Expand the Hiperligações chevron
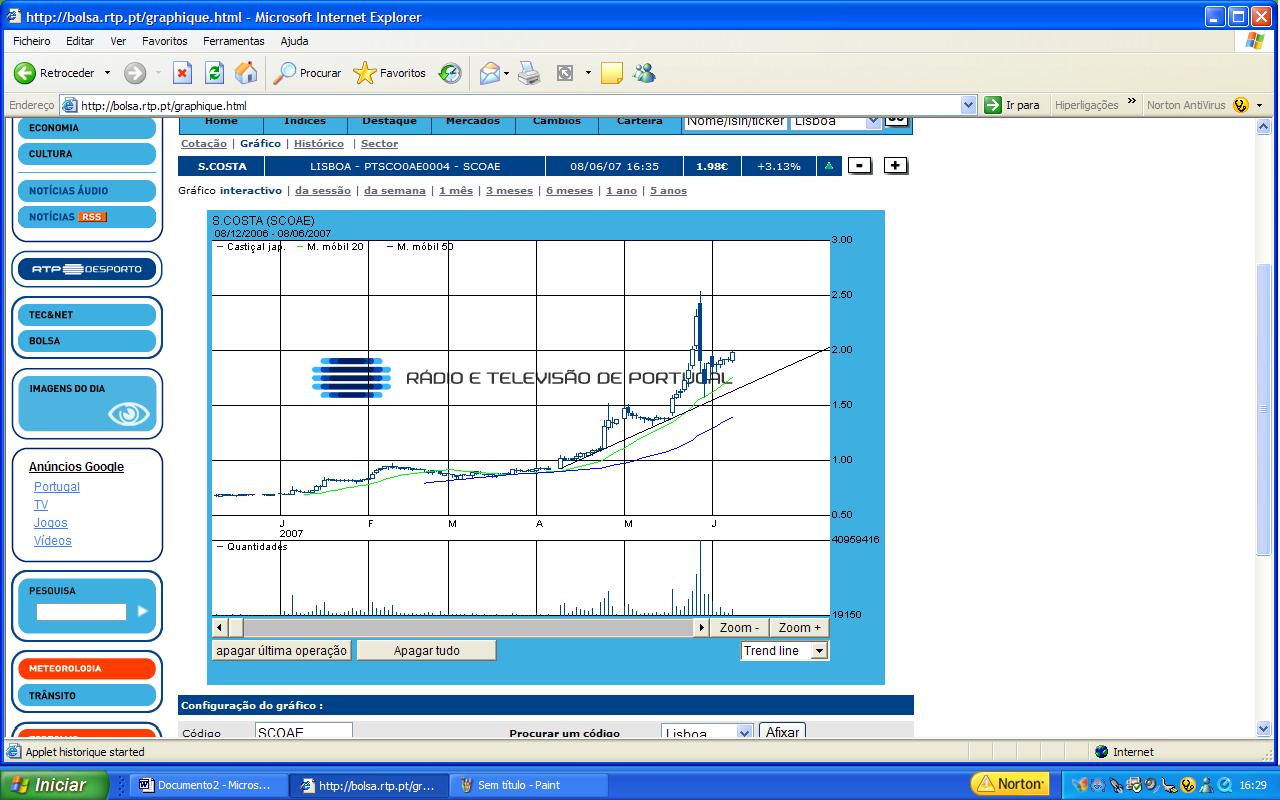Image resolution: width=1280 pixels, height=800 pixels. (x=1132, y=102)
